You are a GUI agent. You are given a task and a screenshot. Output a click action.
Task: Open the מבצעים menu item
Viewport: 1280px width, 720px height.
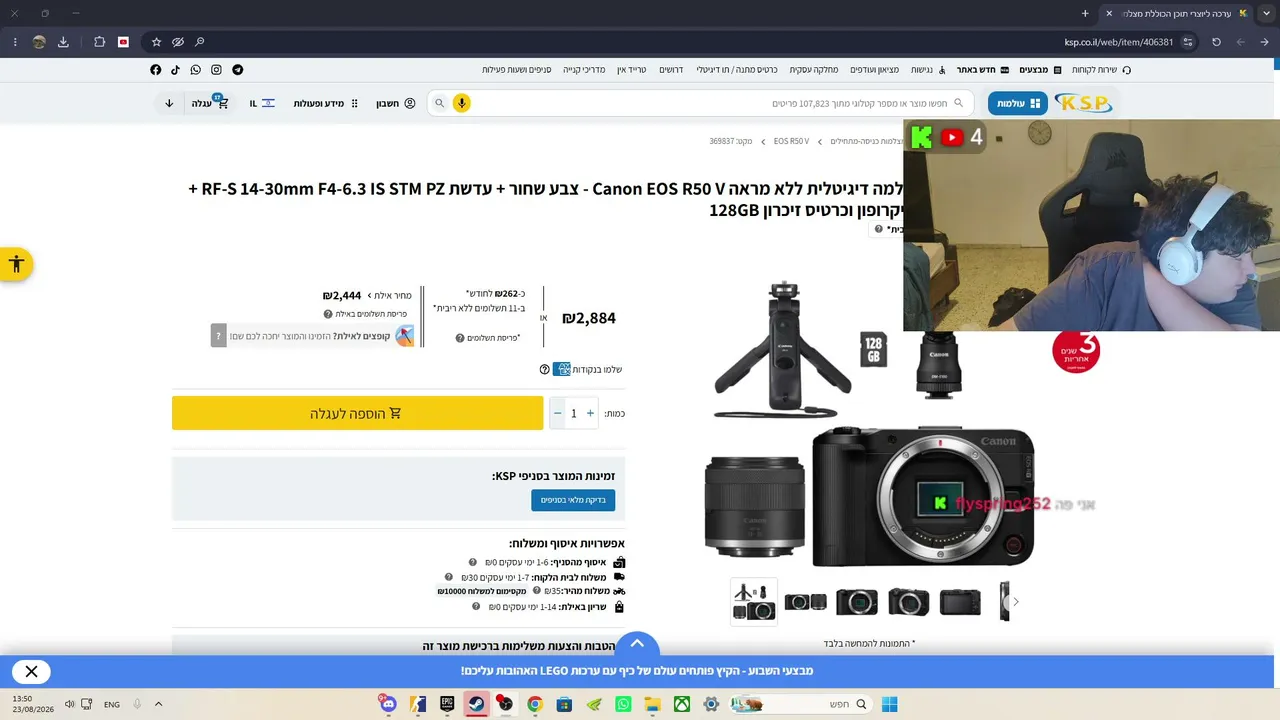click(1040, 70)
